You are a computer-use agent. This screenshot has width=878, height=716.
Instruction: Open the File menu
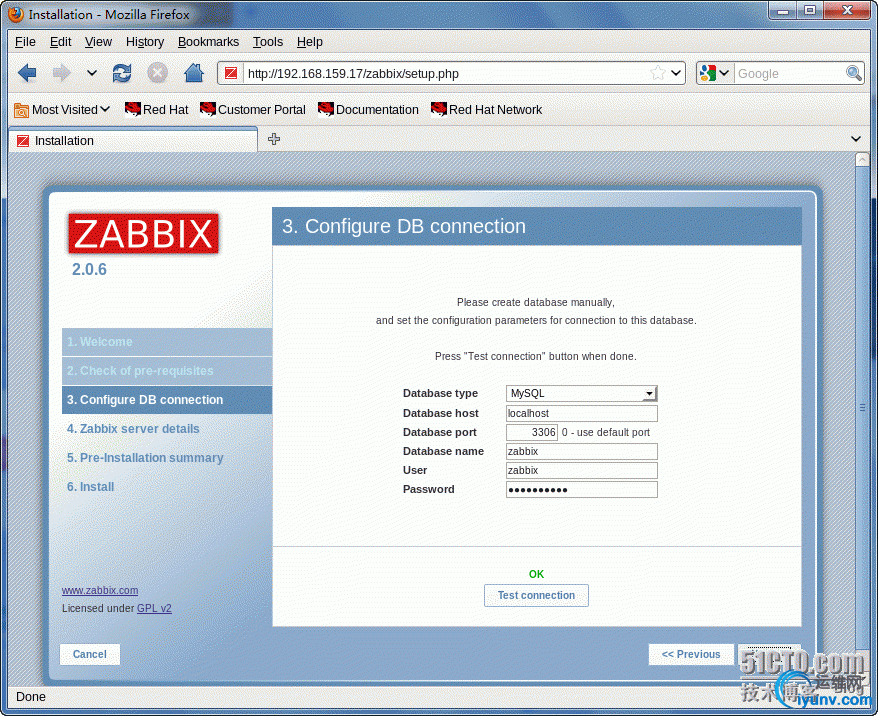click(25, 42)
